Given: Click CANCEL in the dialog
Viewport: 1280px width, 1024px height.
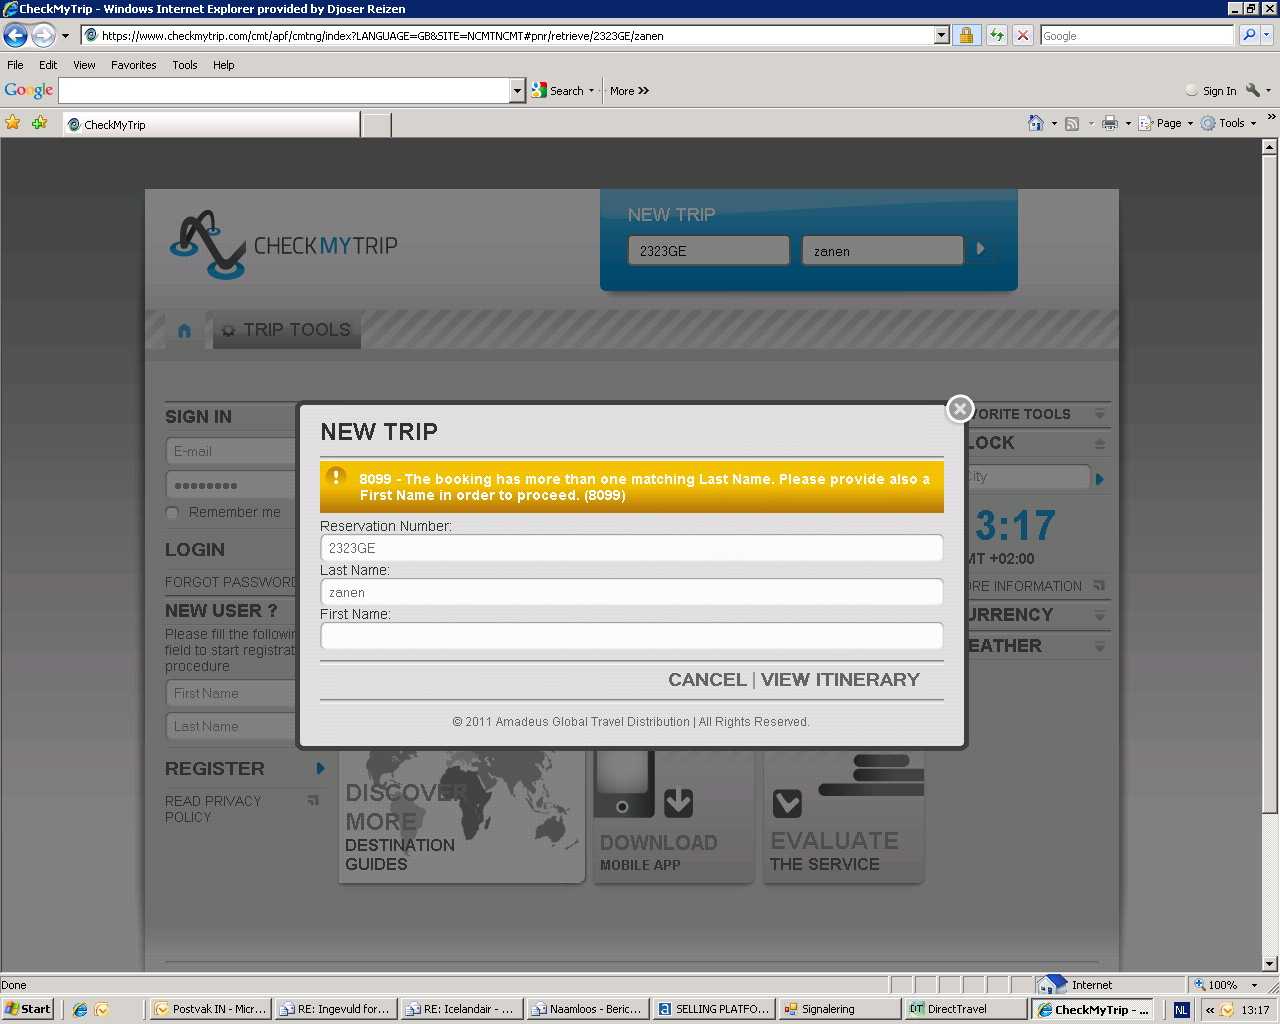Looking at the screenshot, I should click(x=707, y=680).
